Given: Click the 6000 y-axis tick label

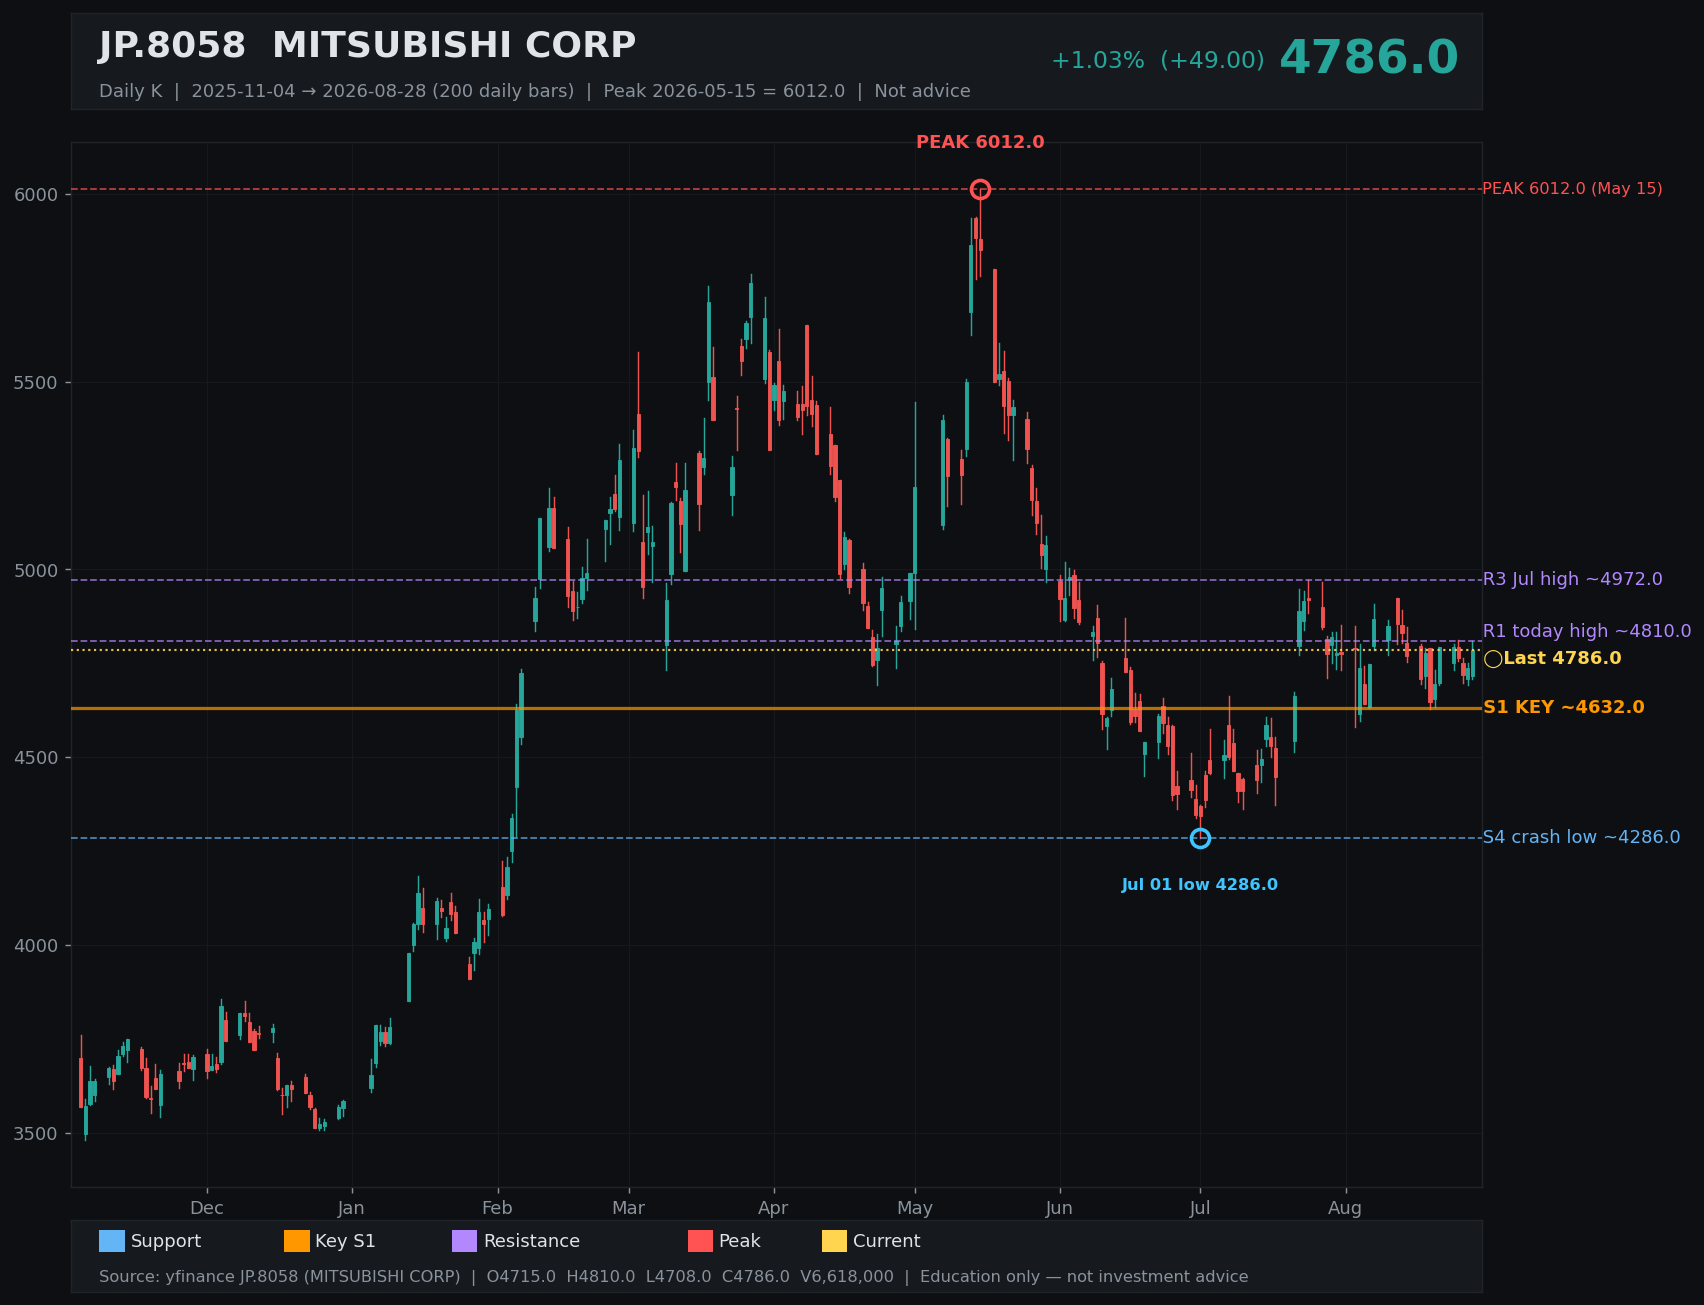Looking at the screenshot, I should 36,195.
